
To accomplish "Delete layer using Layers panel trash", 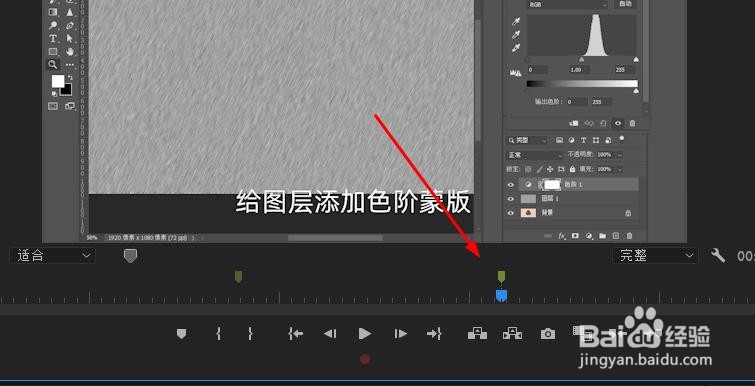I will pyautogui.click(x=629, y=236).
